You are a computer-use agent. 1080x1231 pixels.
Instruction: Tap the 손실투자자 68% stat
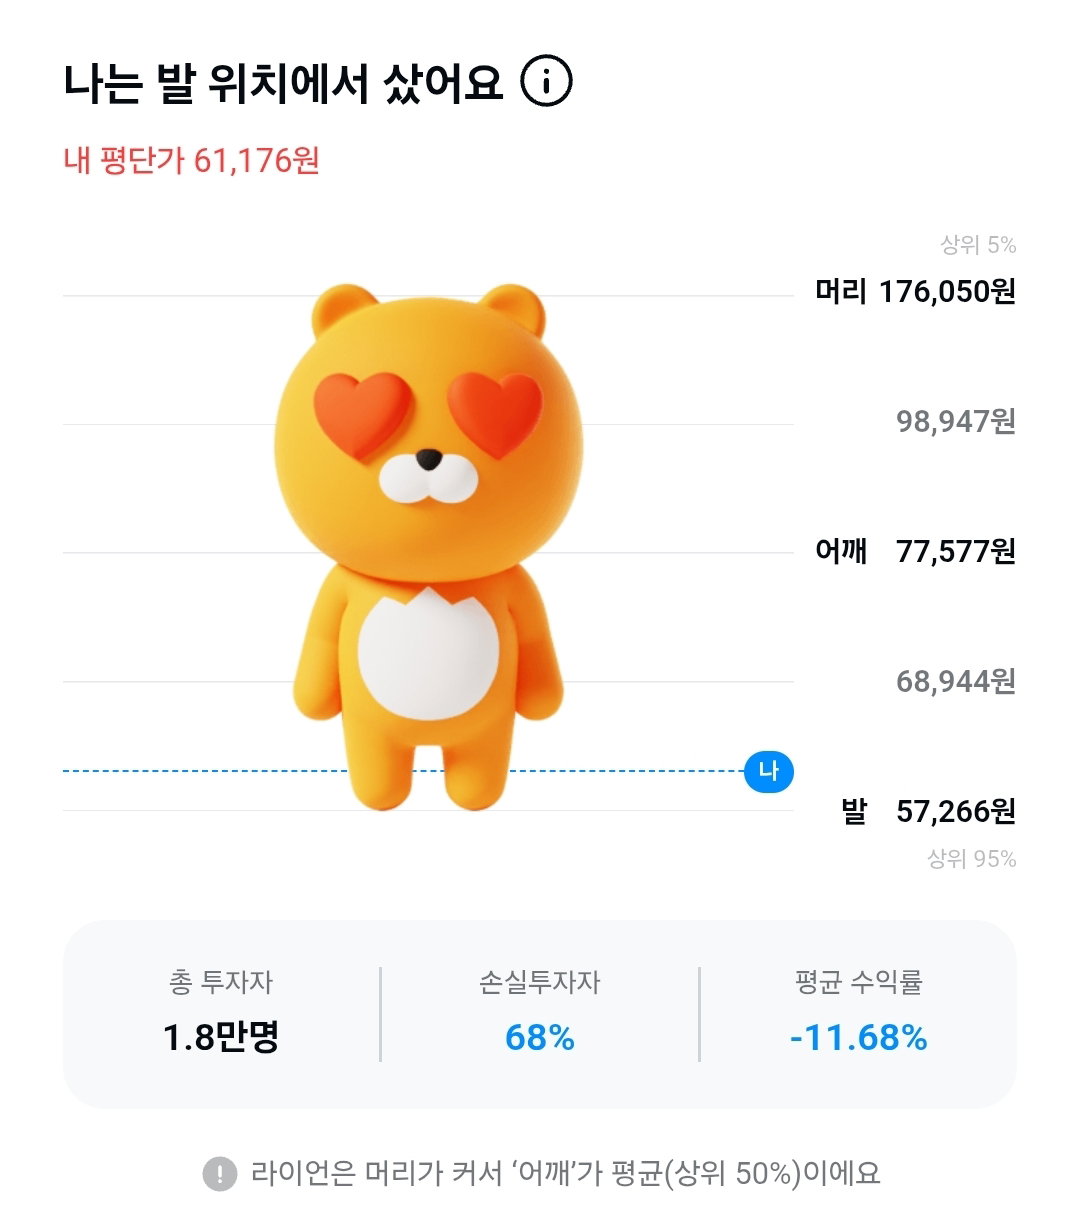(540, 1013)
